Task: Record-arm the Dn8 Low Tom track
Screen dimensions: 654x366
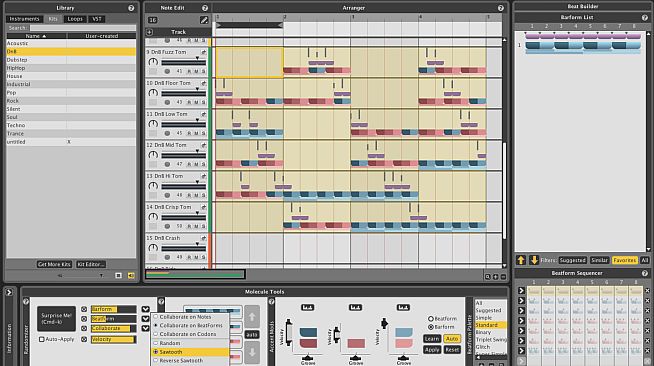Action: (189, 133)
